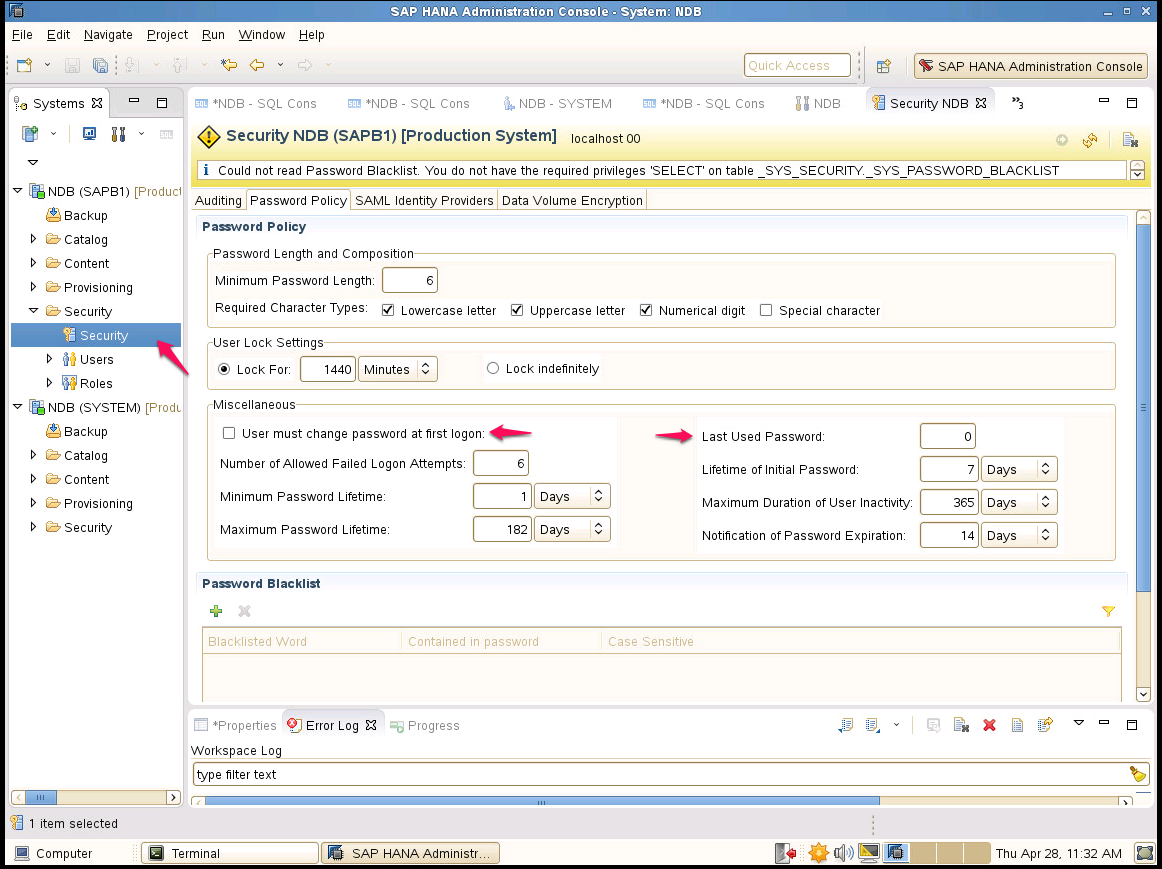Click the document-with-X icon in Security header
1162x869 pixels.
(1129, 139)
